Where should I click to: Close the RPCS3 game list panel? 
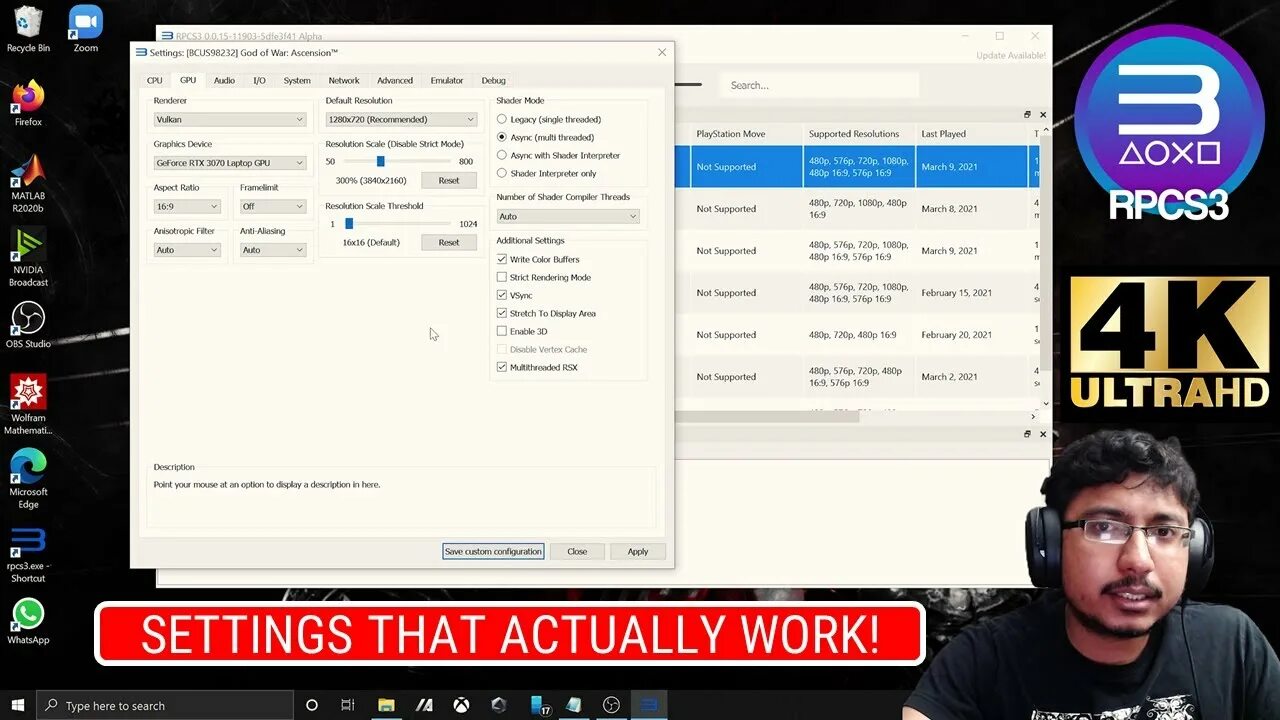click(1043, 115)
